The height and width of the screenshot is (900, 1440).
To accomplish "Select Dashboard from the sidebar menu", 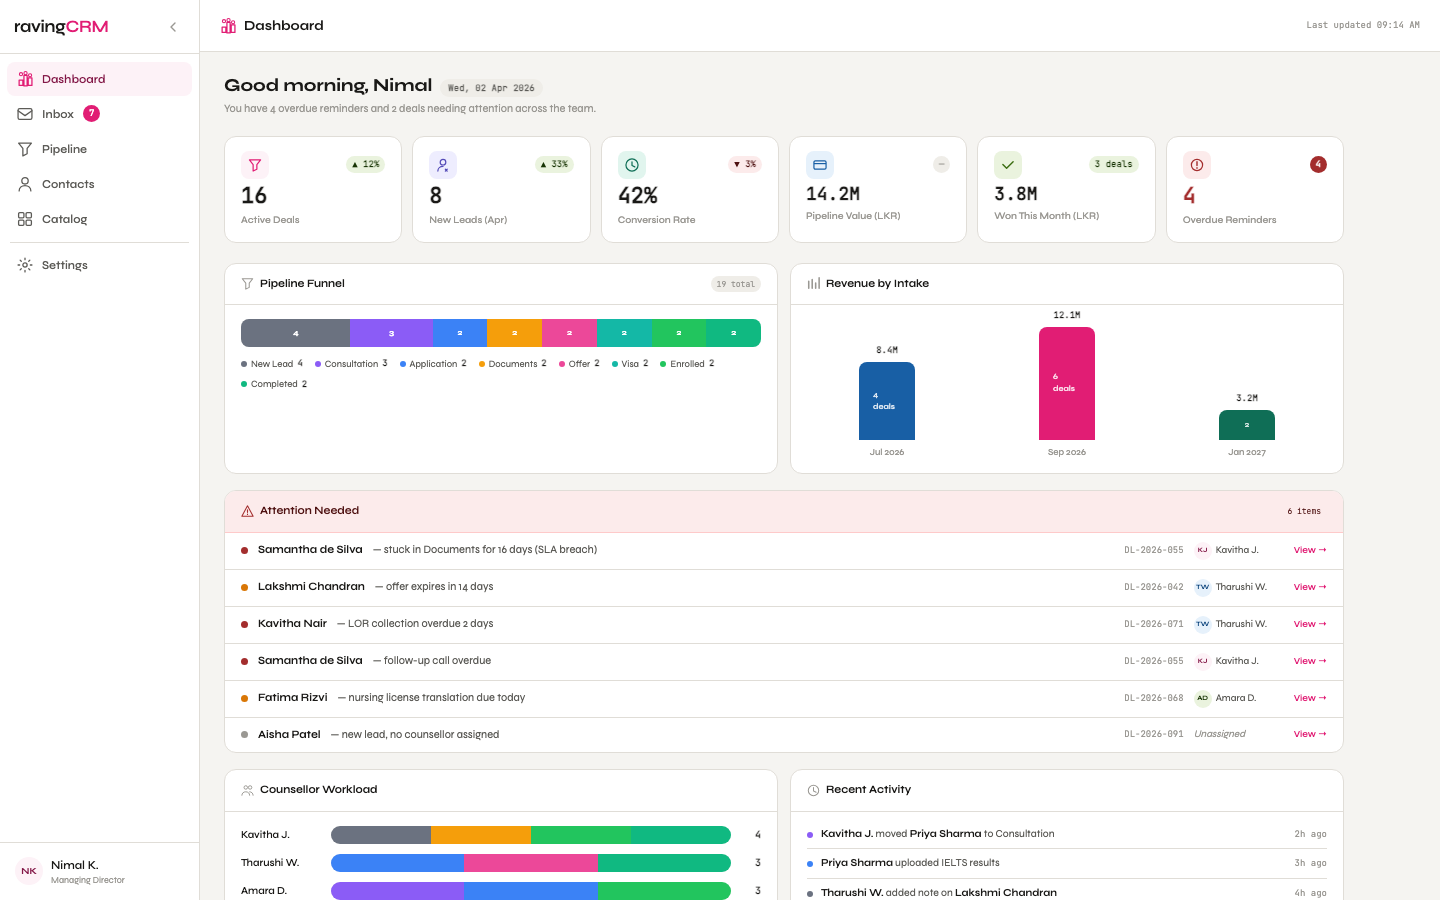I will point(75,78).
